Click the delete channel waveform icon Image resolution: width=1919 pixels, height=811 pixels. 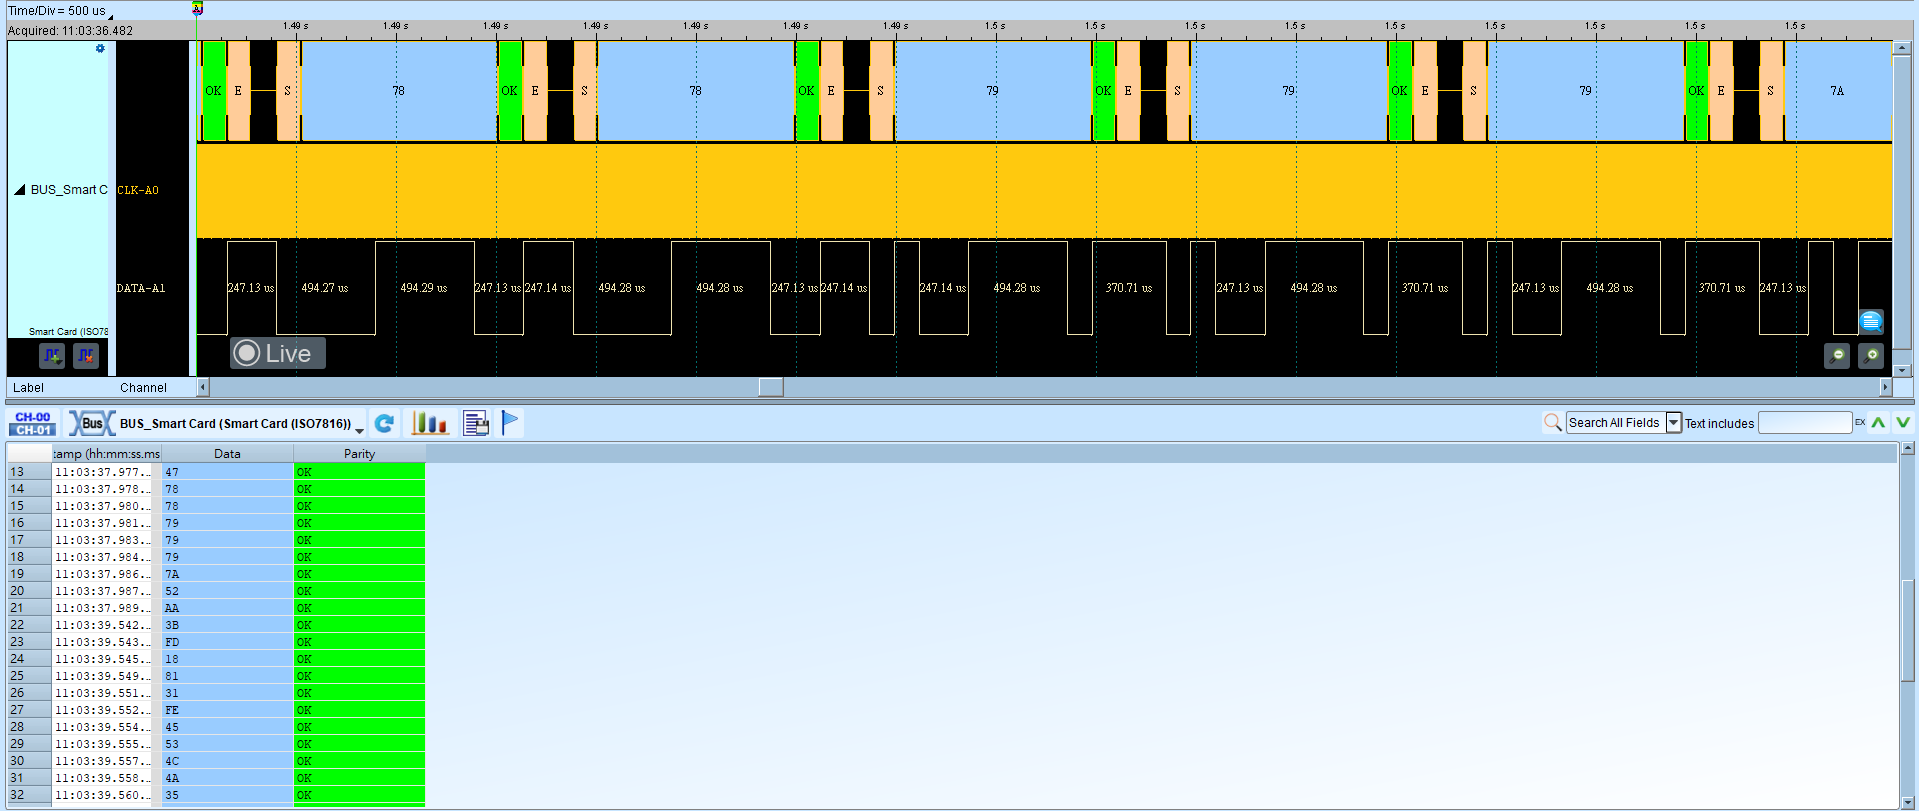pos(86,355)
